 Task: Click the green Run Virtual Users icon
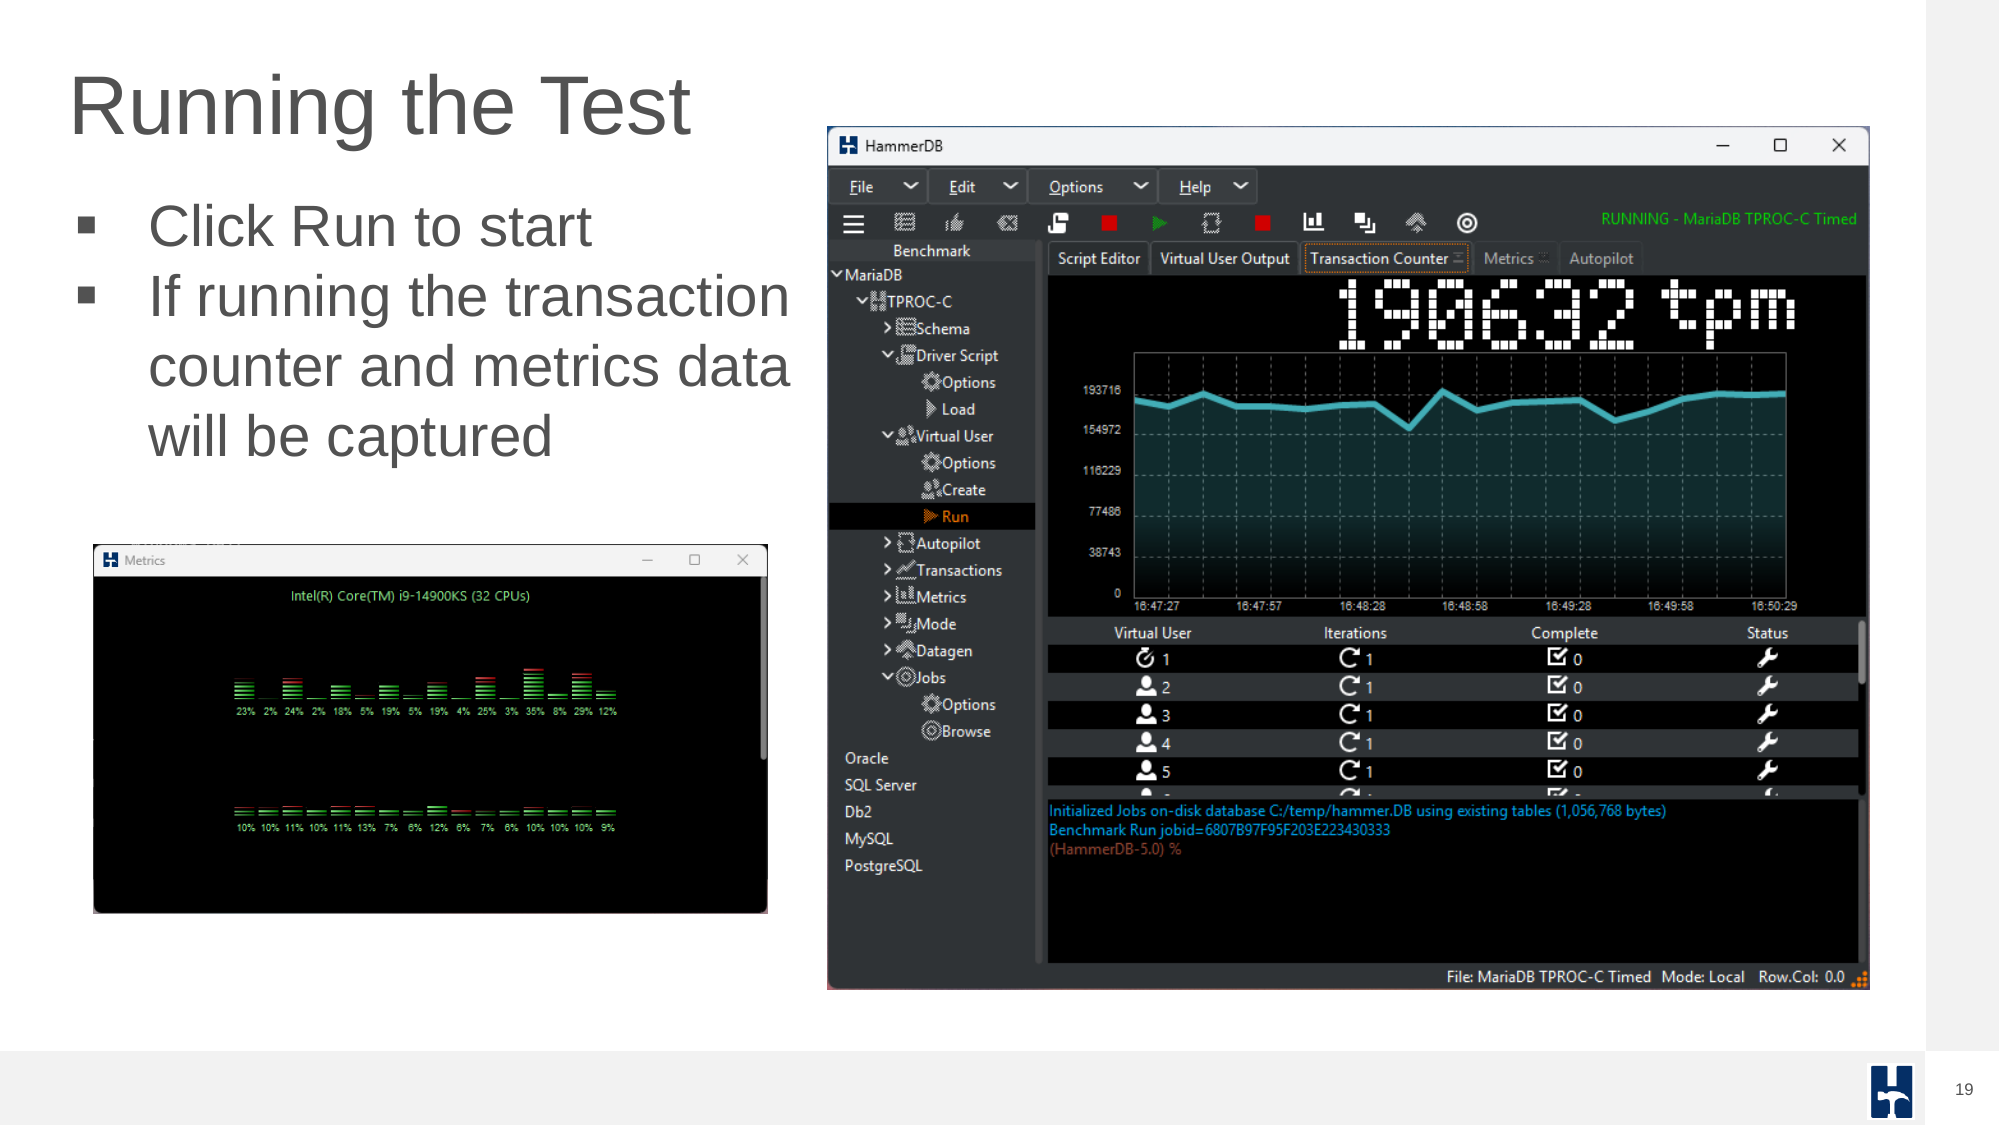click(x=1160, y=223)
